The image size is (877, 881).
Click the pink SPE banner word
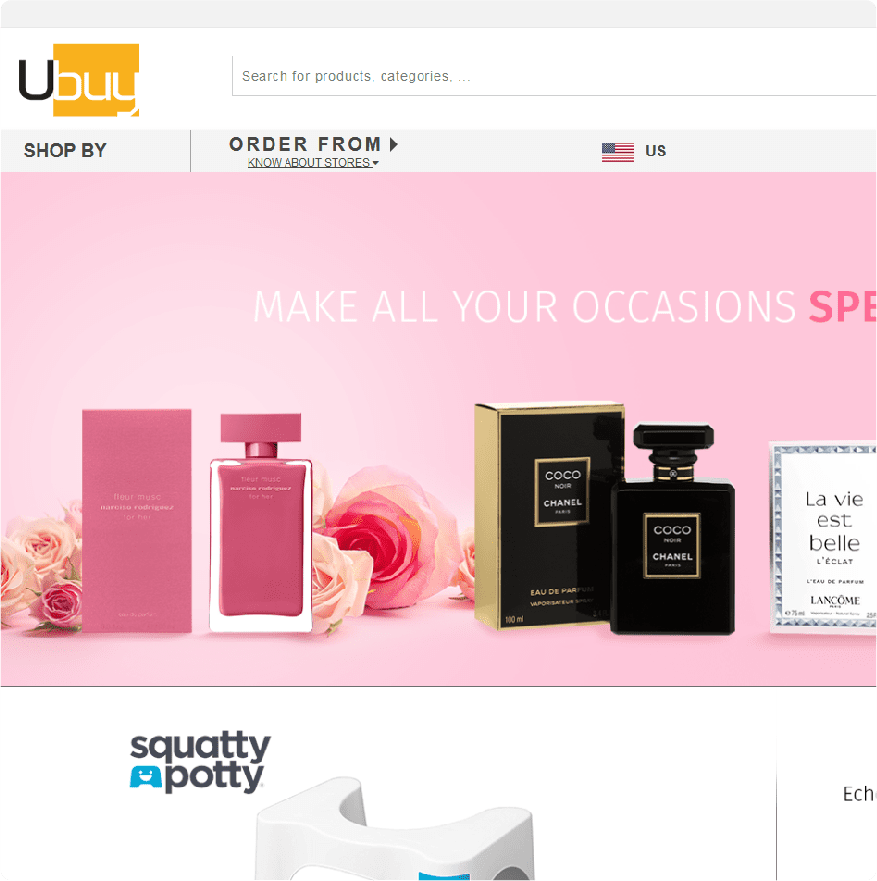point(842,307)
